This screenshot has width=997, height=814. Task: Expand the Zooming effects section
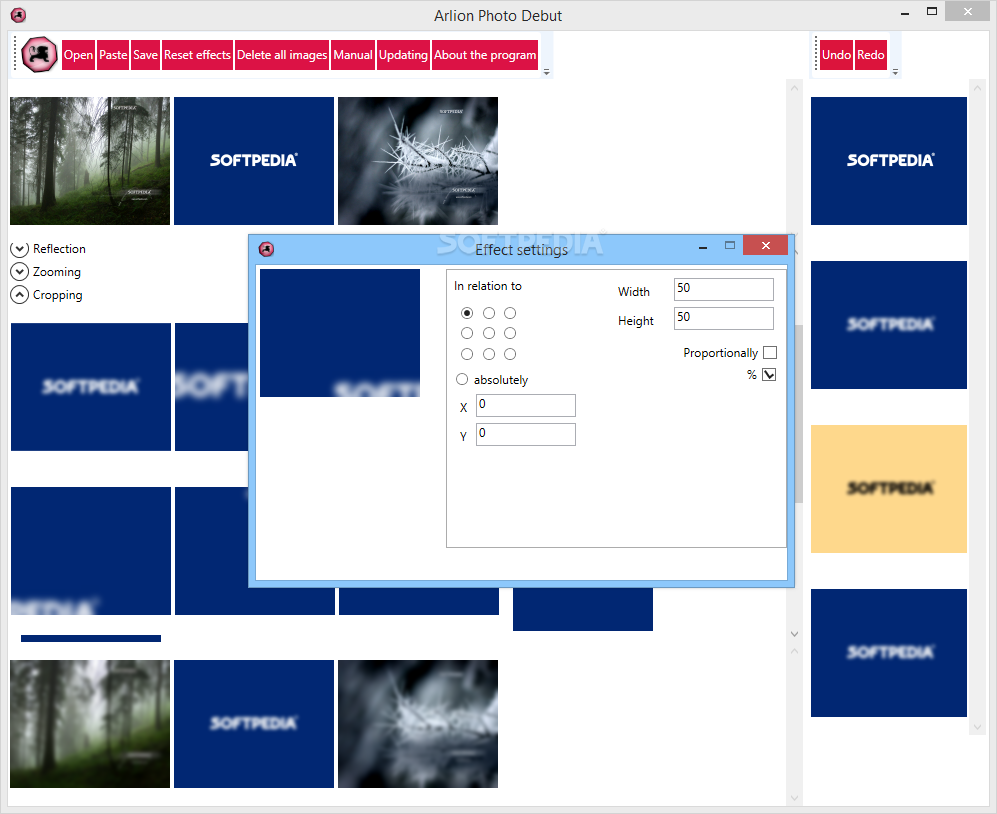point(20,272)
